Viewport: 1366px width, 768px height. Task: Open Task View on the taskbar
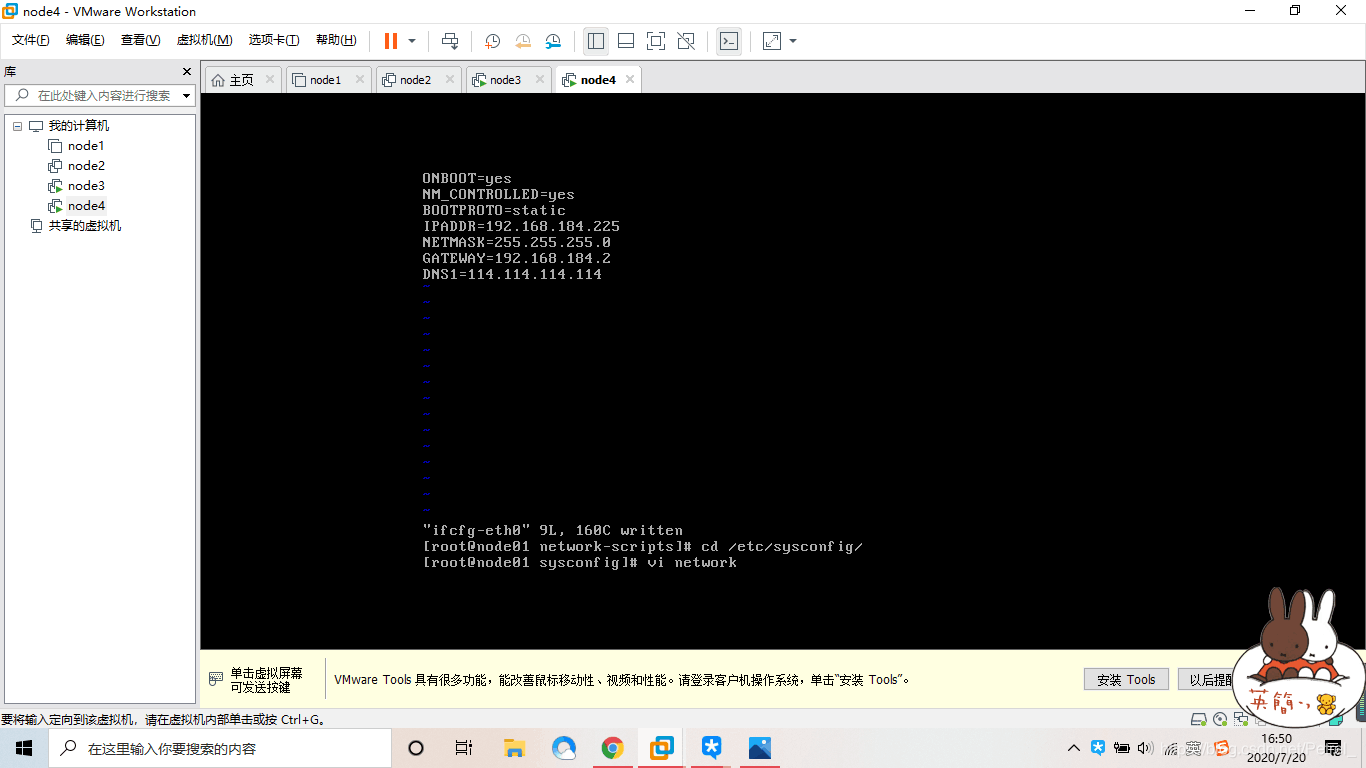point(464,748)
